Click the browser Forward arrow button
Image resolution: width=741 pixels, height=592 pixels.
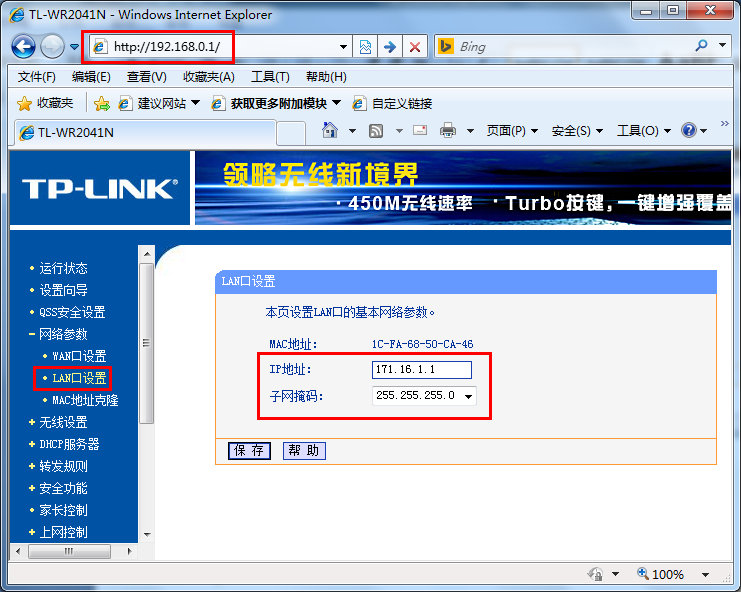point(52,46)
